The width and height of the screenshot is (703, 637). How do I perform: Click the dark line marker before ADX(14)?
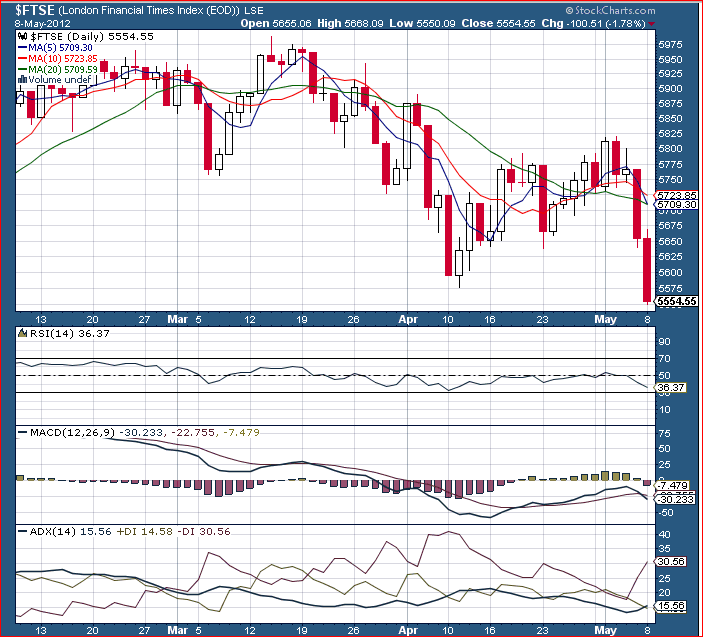(x=22, y=532)
